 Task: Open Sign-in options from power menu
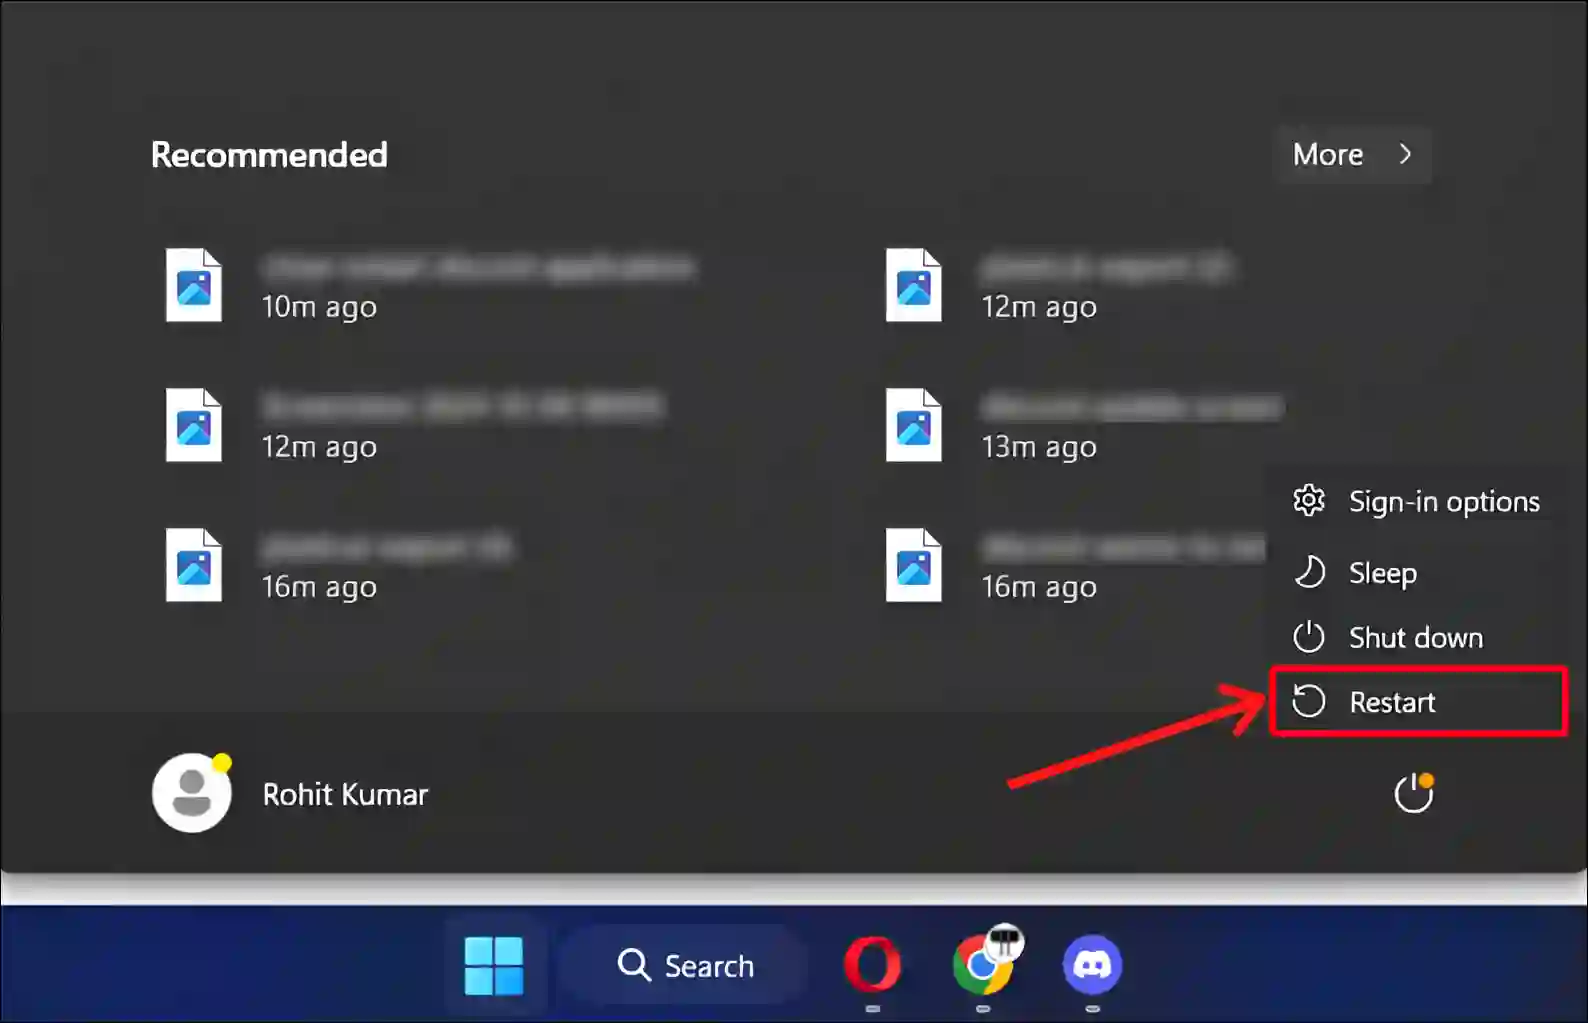[1418, 501]
